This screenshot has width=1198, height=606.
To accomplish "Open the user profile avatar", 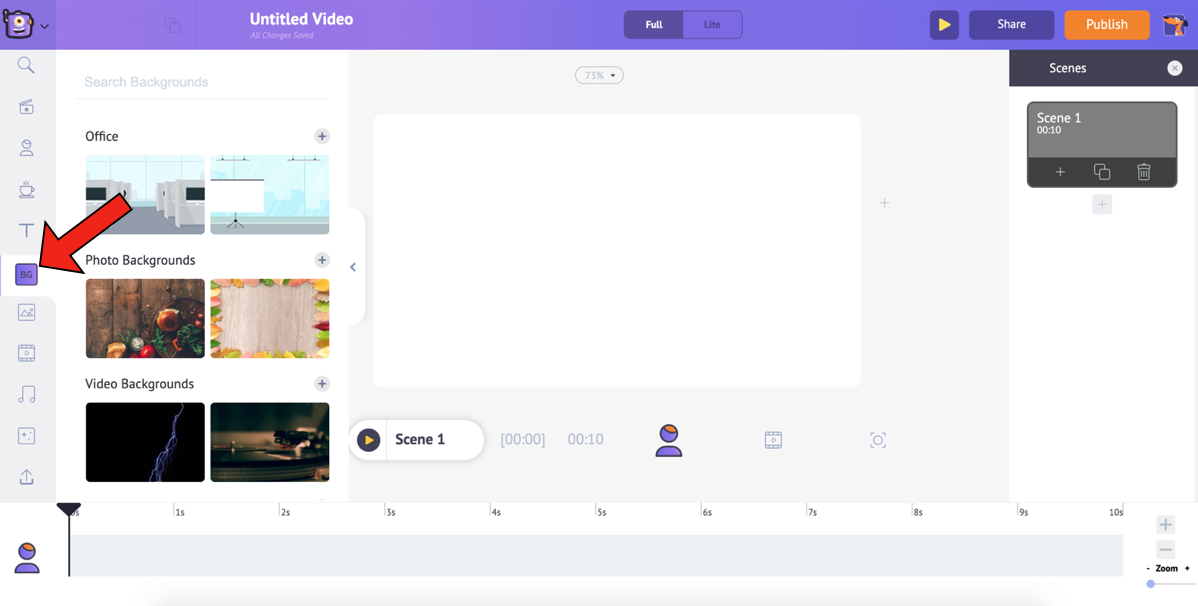I will [1174, 25].
